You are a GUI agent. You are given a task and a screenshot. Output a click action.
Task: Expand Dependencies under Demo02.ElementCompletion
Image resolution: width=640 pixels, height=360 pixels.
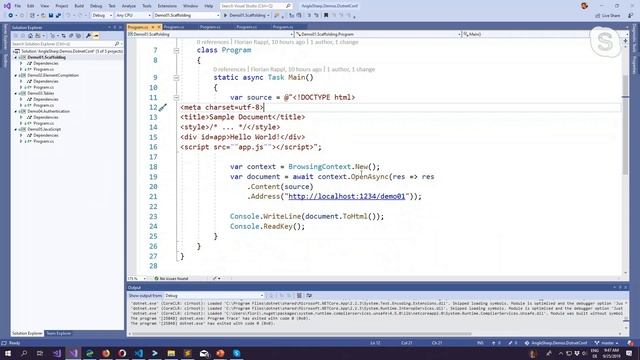click(21, 81)
